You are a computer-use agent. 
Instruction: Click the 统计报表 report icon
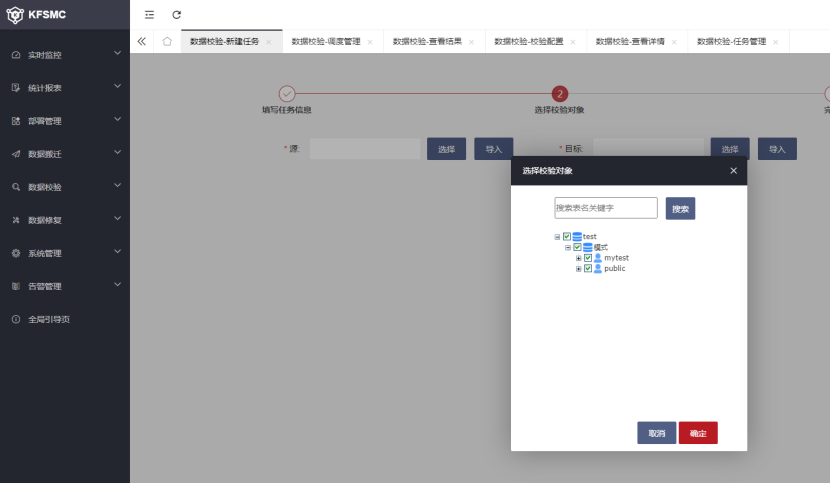pos(16,88)
